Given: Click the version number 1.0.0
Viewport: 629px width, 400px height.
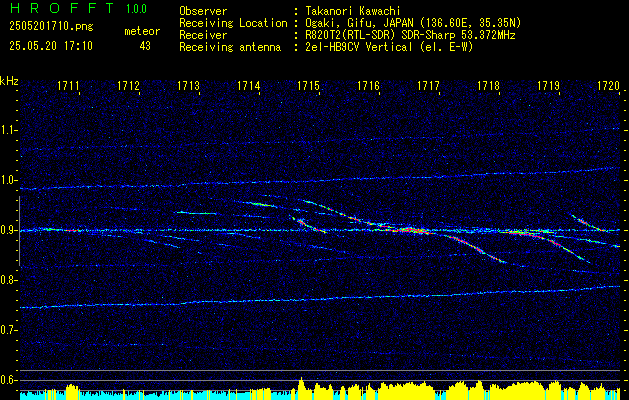Looking at the screenshot, I should [x=136, y=9].
